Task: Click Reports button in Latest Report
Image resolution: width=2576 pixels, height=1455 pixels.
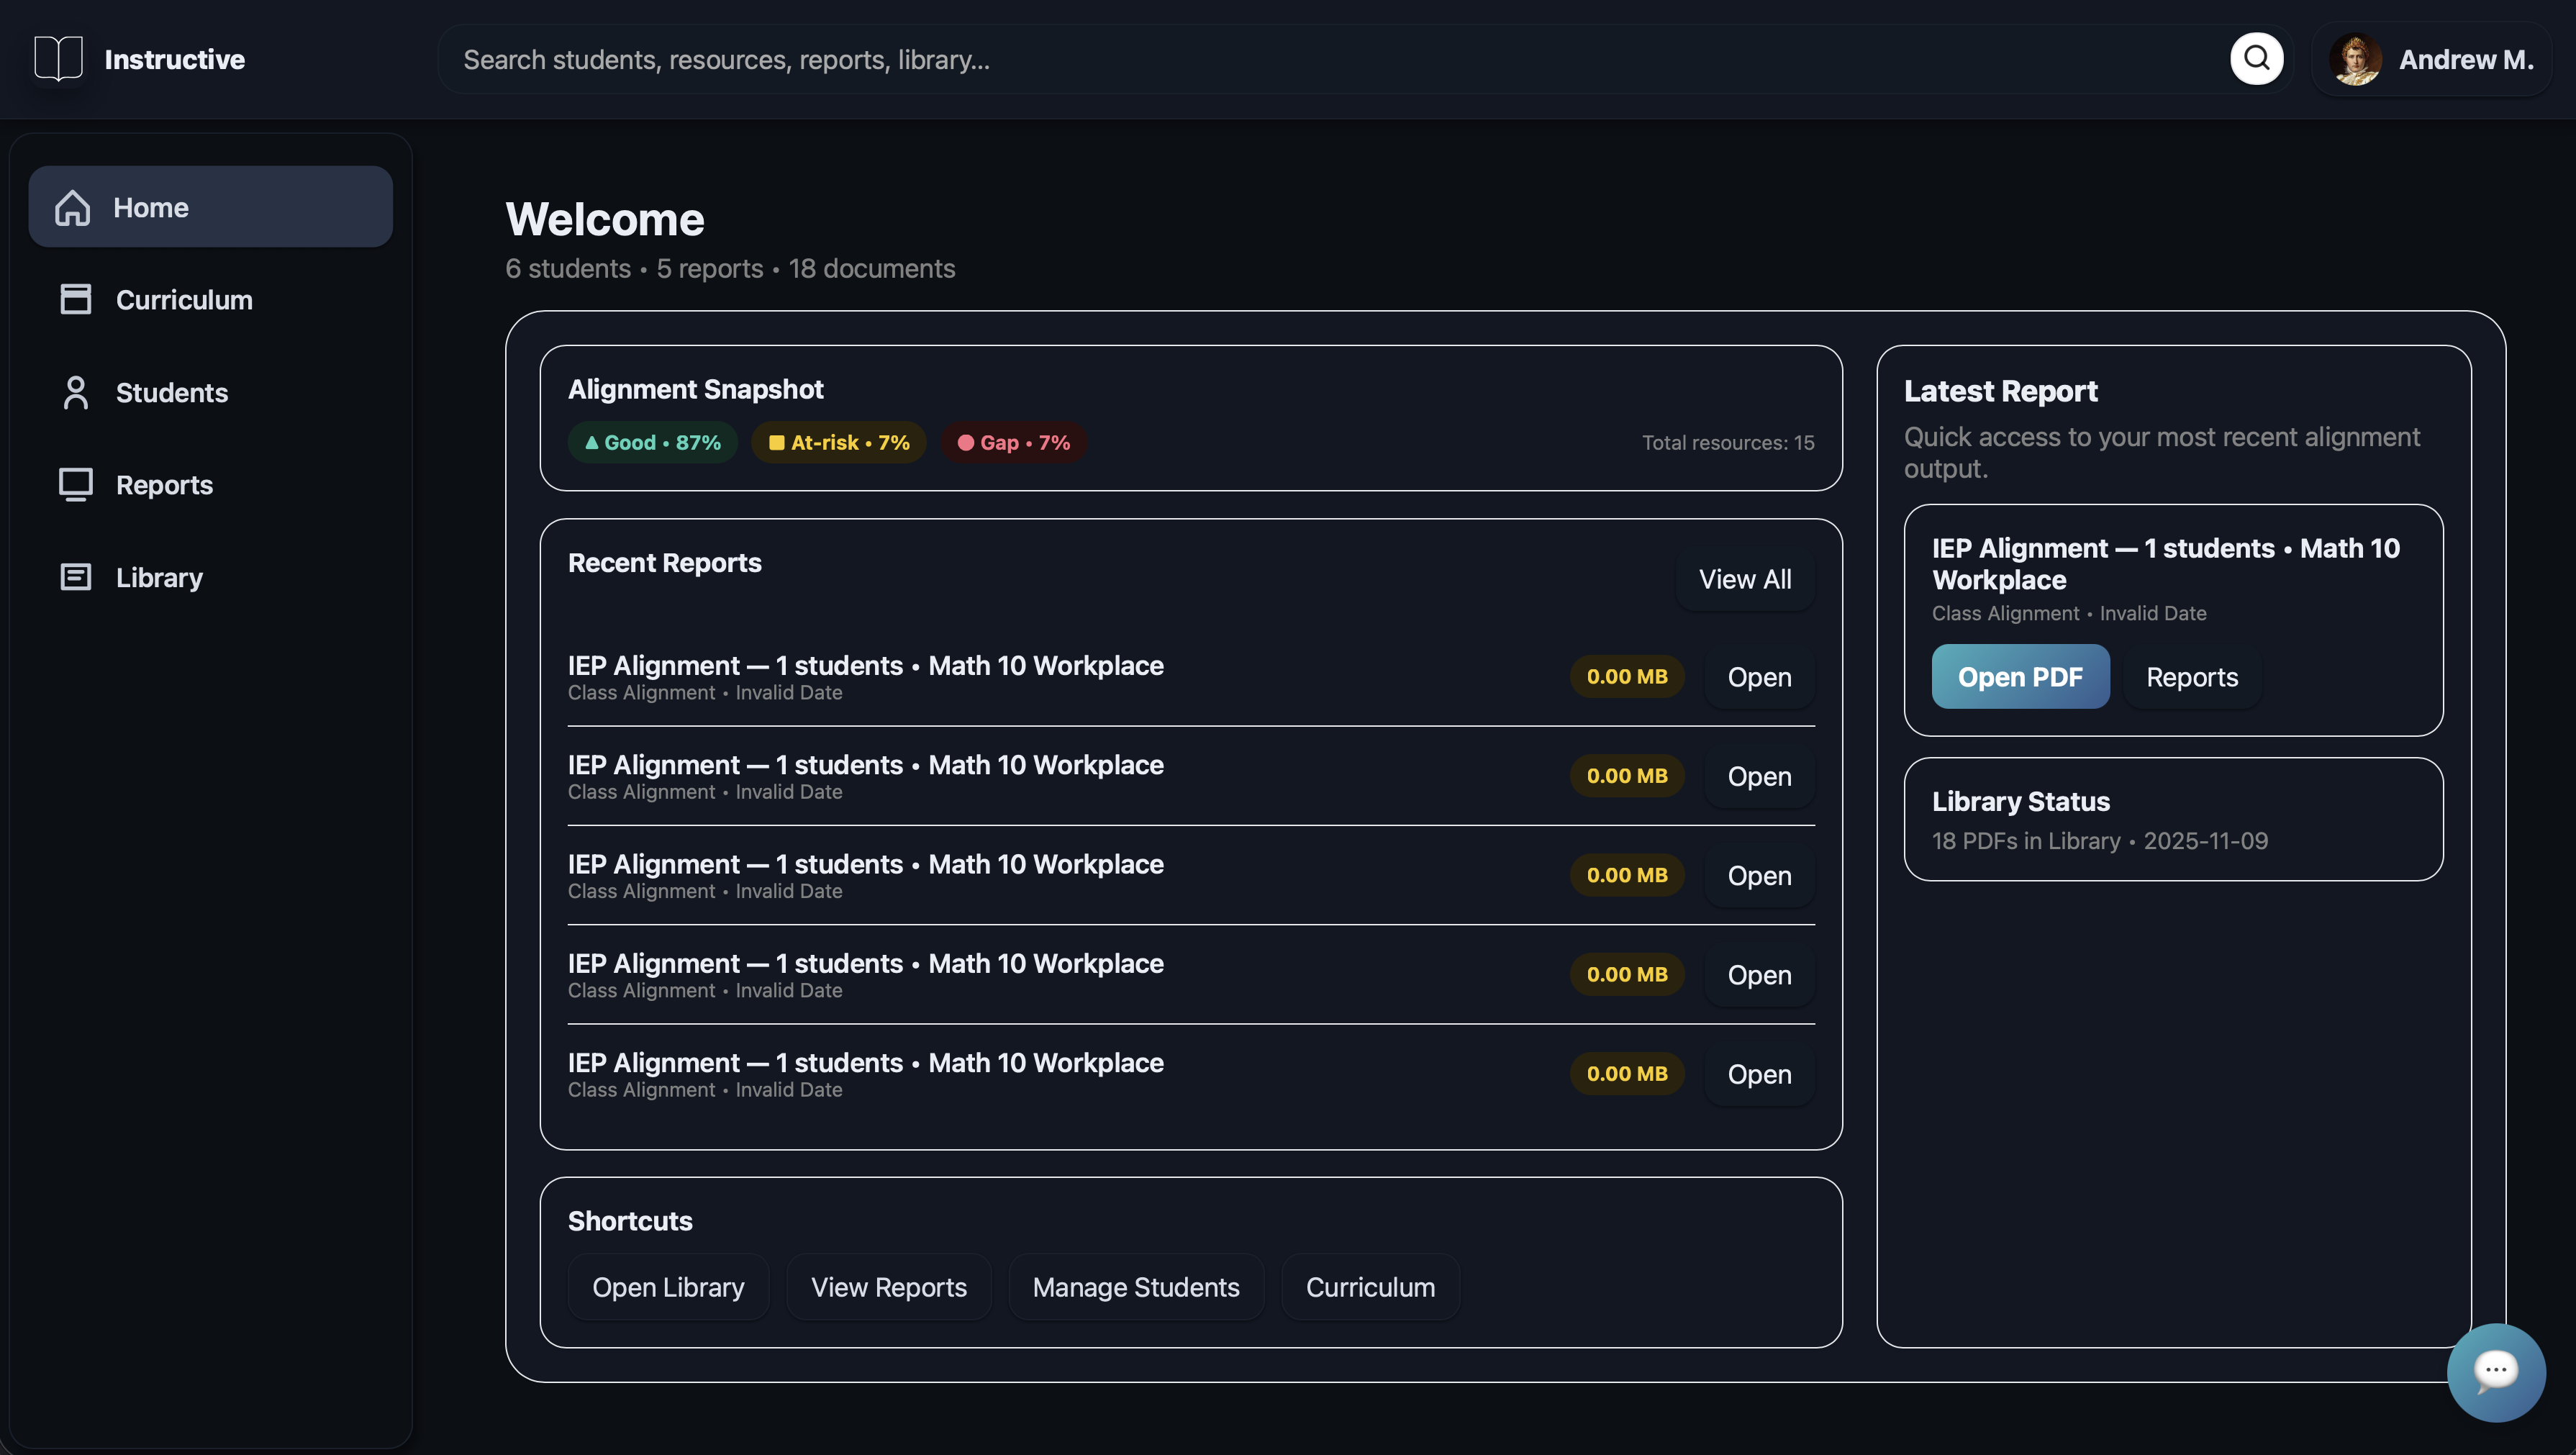Action: [x=2191, y=677]
